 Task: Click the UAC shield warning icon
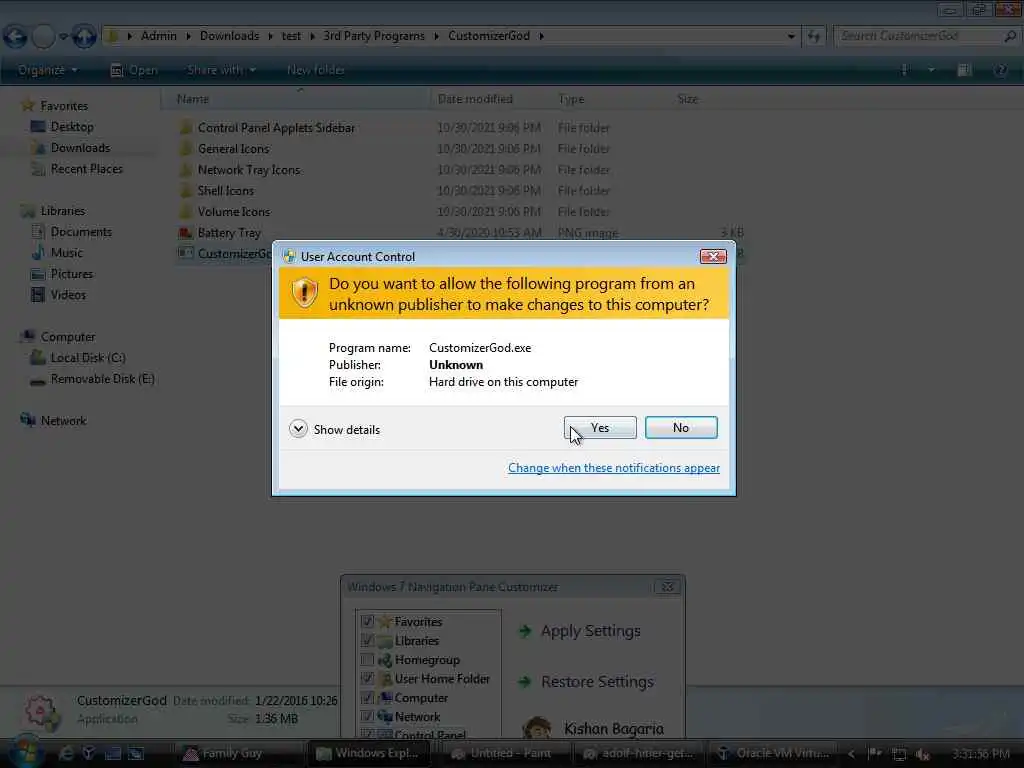point(304,293)
